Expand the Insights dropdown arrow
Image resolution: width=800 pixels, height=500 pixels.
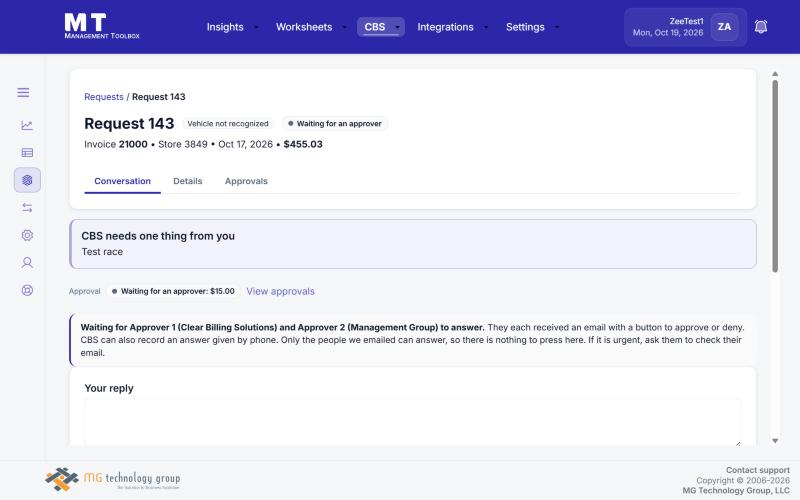pyautogui.click(x=256, y=27)
